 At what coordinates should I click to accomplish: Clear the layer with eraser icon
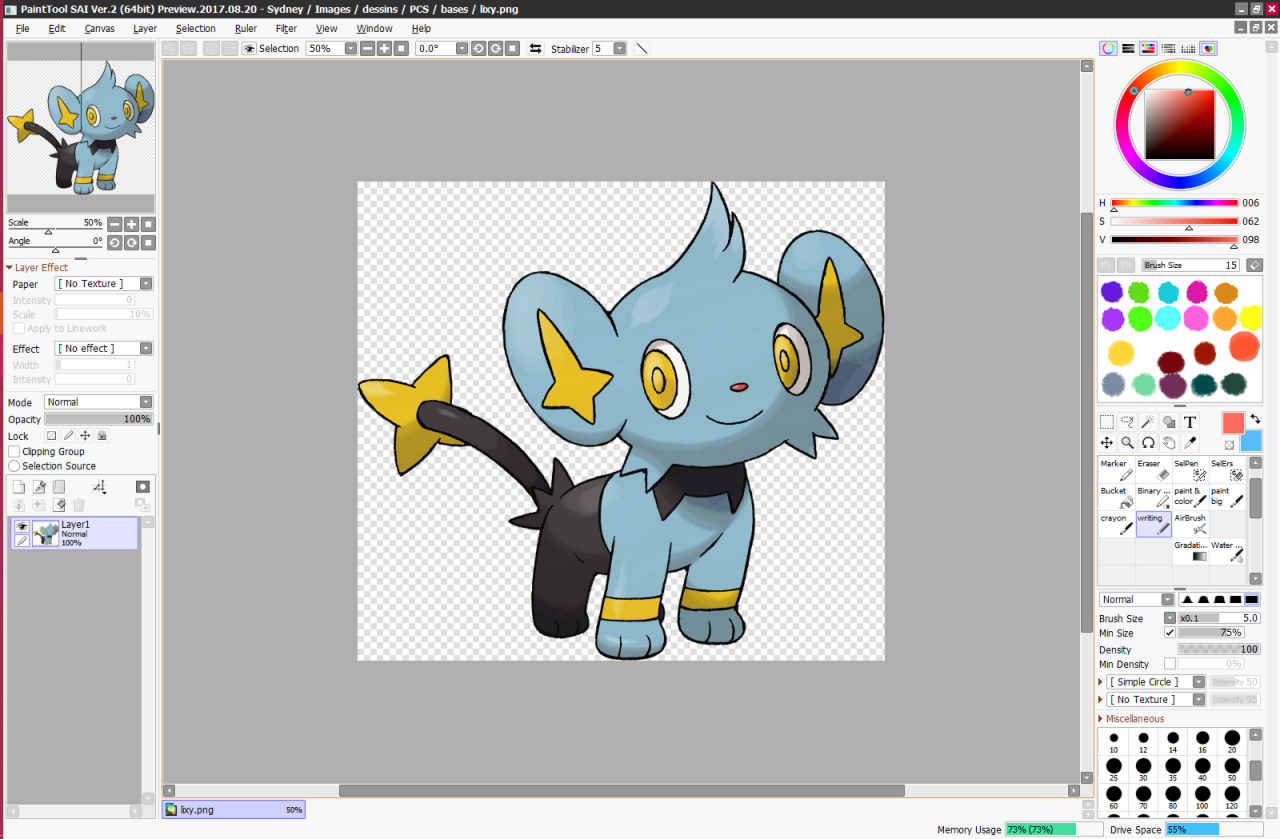pos(59,505)
